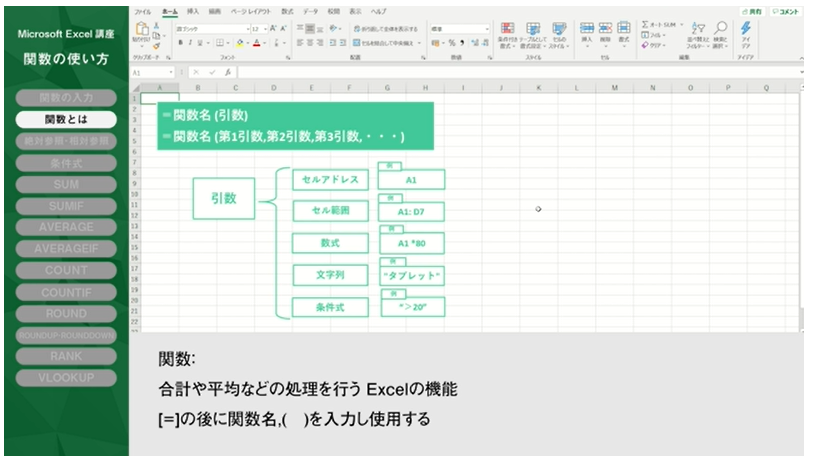Open the Clear eraser dropdown

pos(654,45)
